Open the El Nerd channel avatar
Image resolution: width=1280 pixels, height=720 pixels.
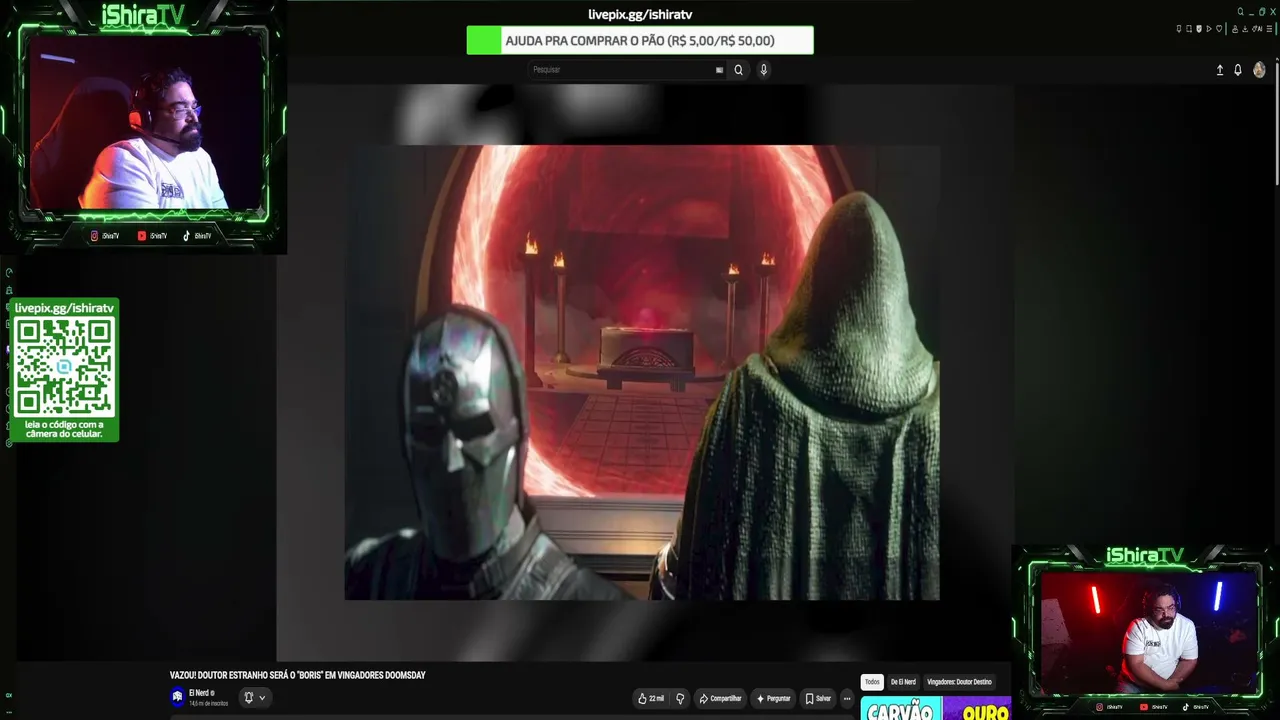(x=177, y=697)
